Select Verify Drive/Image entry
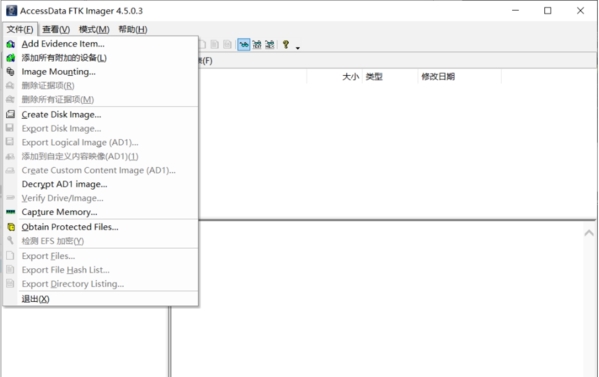This screenshot has width=599, height=377. point(100,198)
